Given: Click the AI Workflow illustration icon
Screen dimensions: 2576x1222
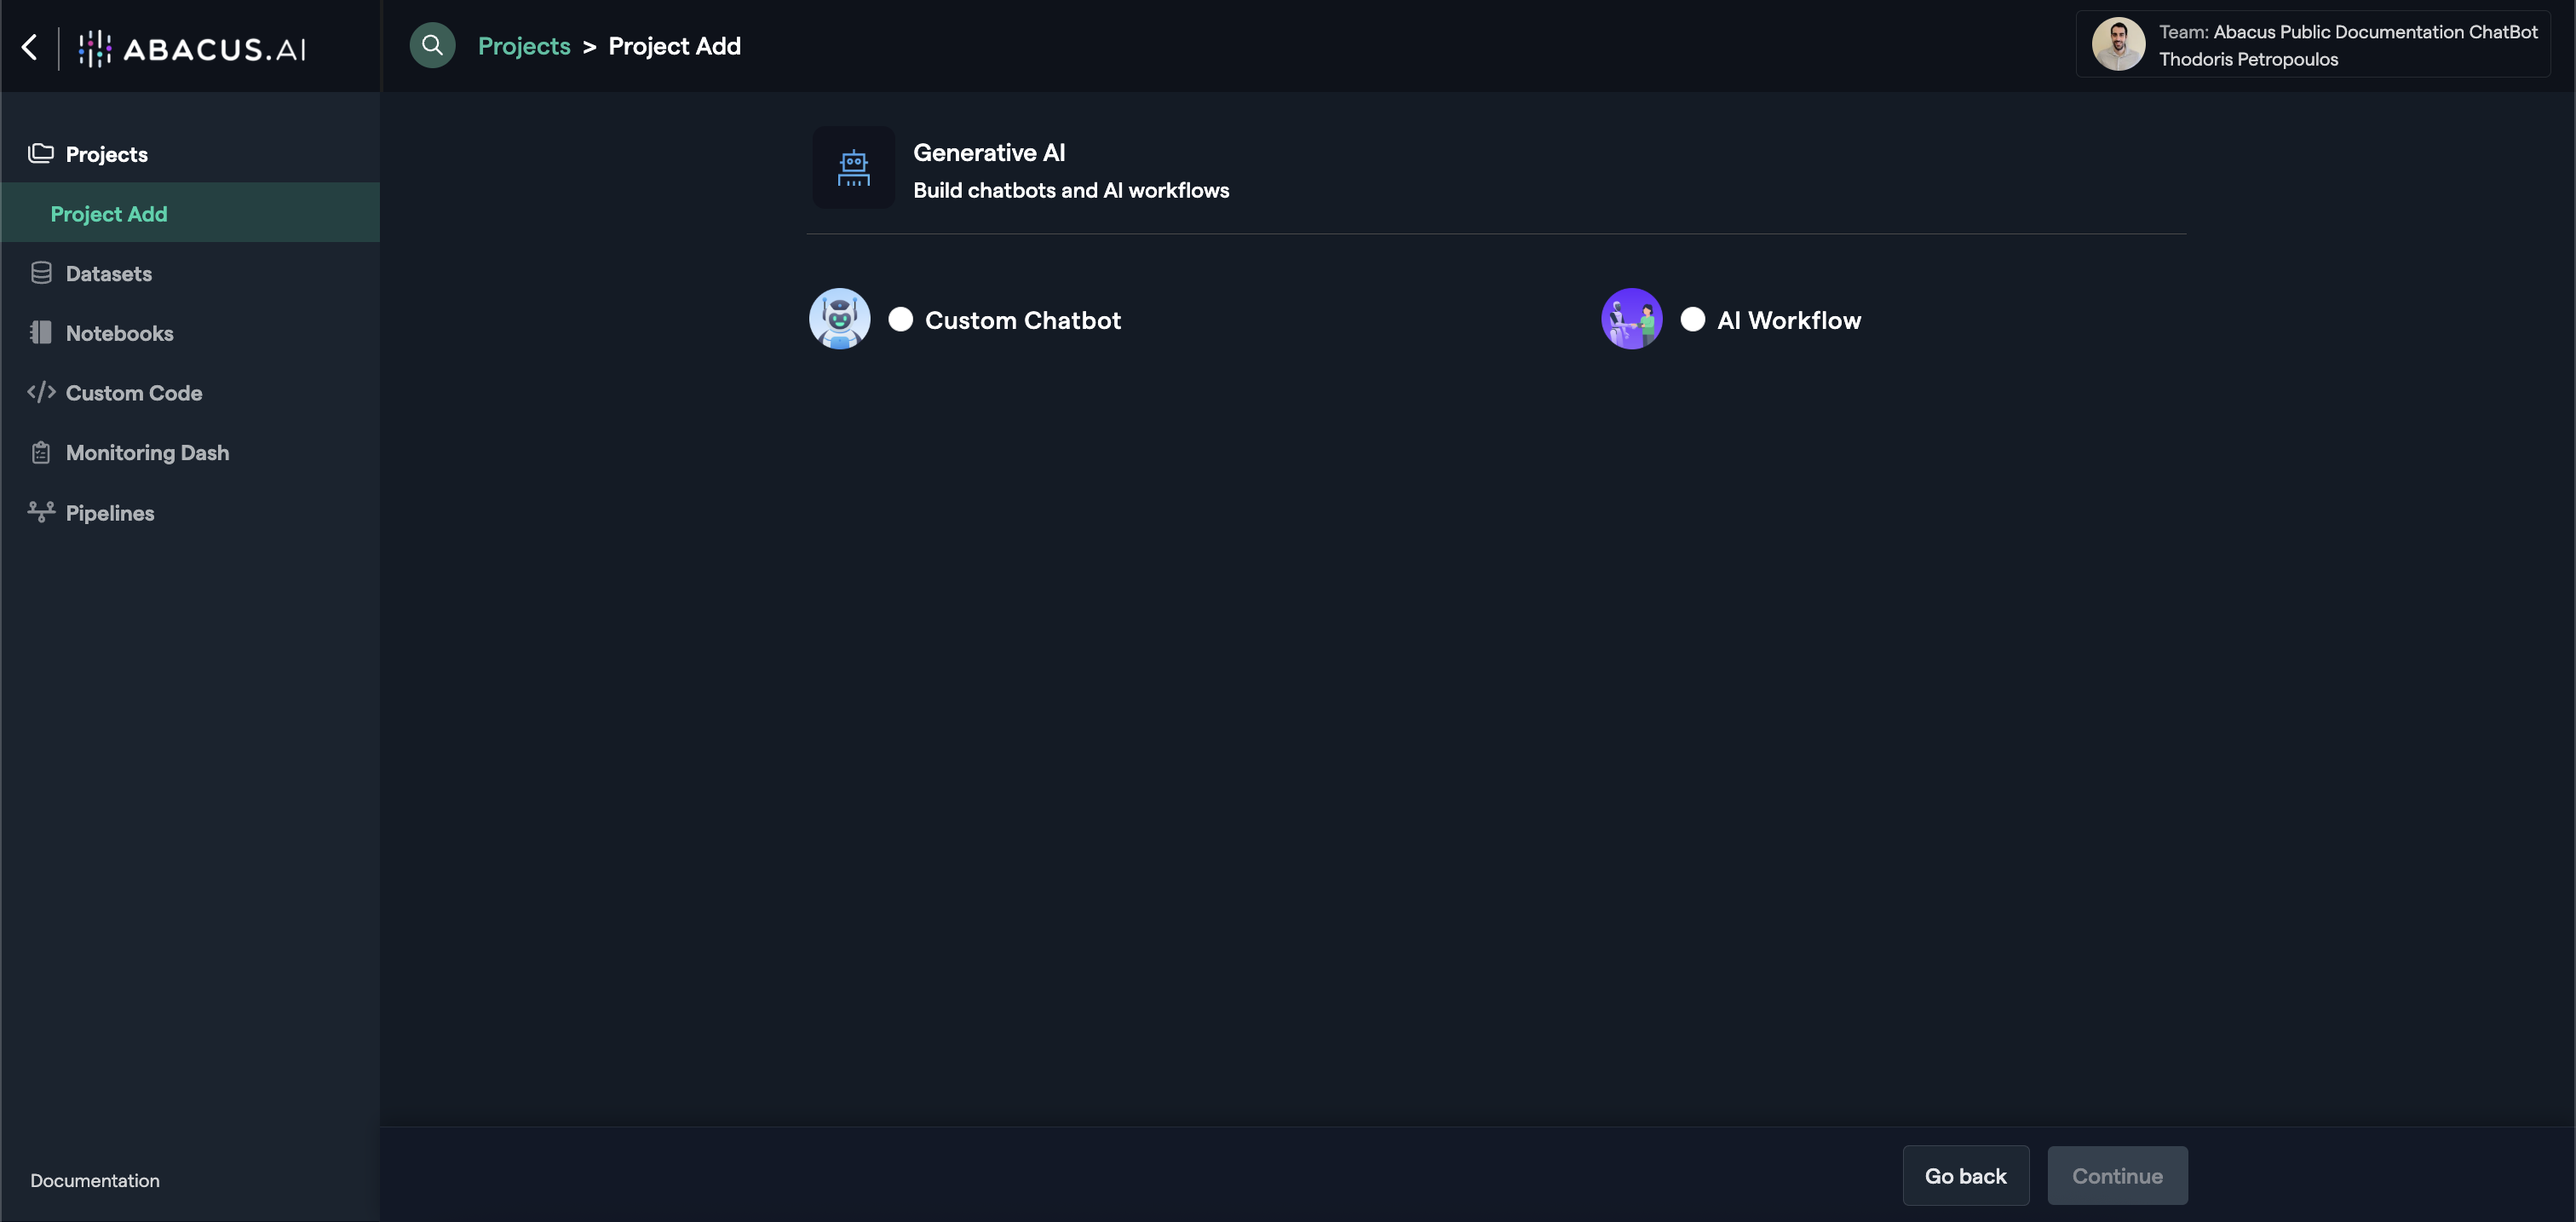Looking at the screenshot, I should tap(1631, 319).
